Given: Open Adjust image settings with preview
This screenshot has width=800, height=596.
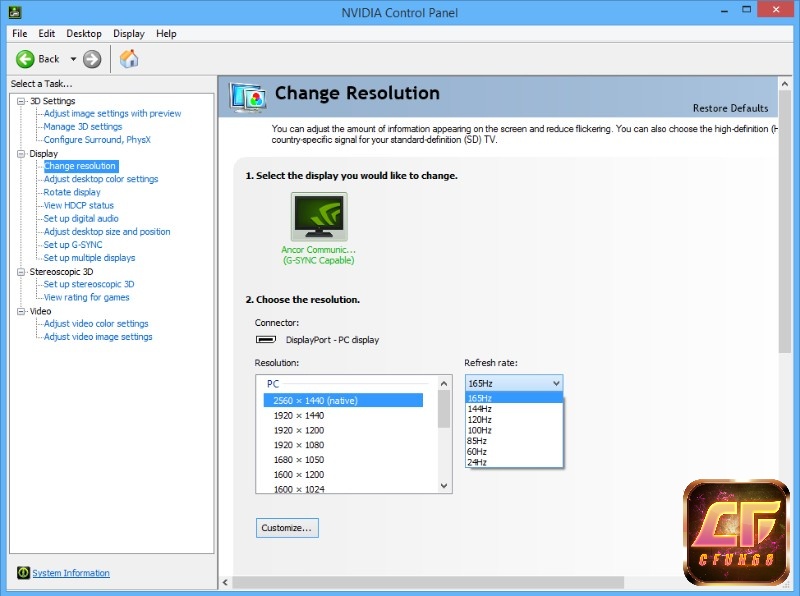Looking at the screenshot, I should 112,113.
